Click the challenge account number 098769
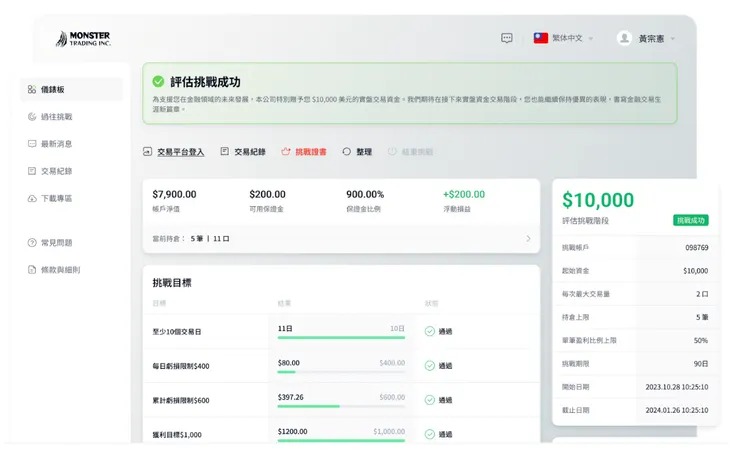740x457 pixels. (697, 247)
